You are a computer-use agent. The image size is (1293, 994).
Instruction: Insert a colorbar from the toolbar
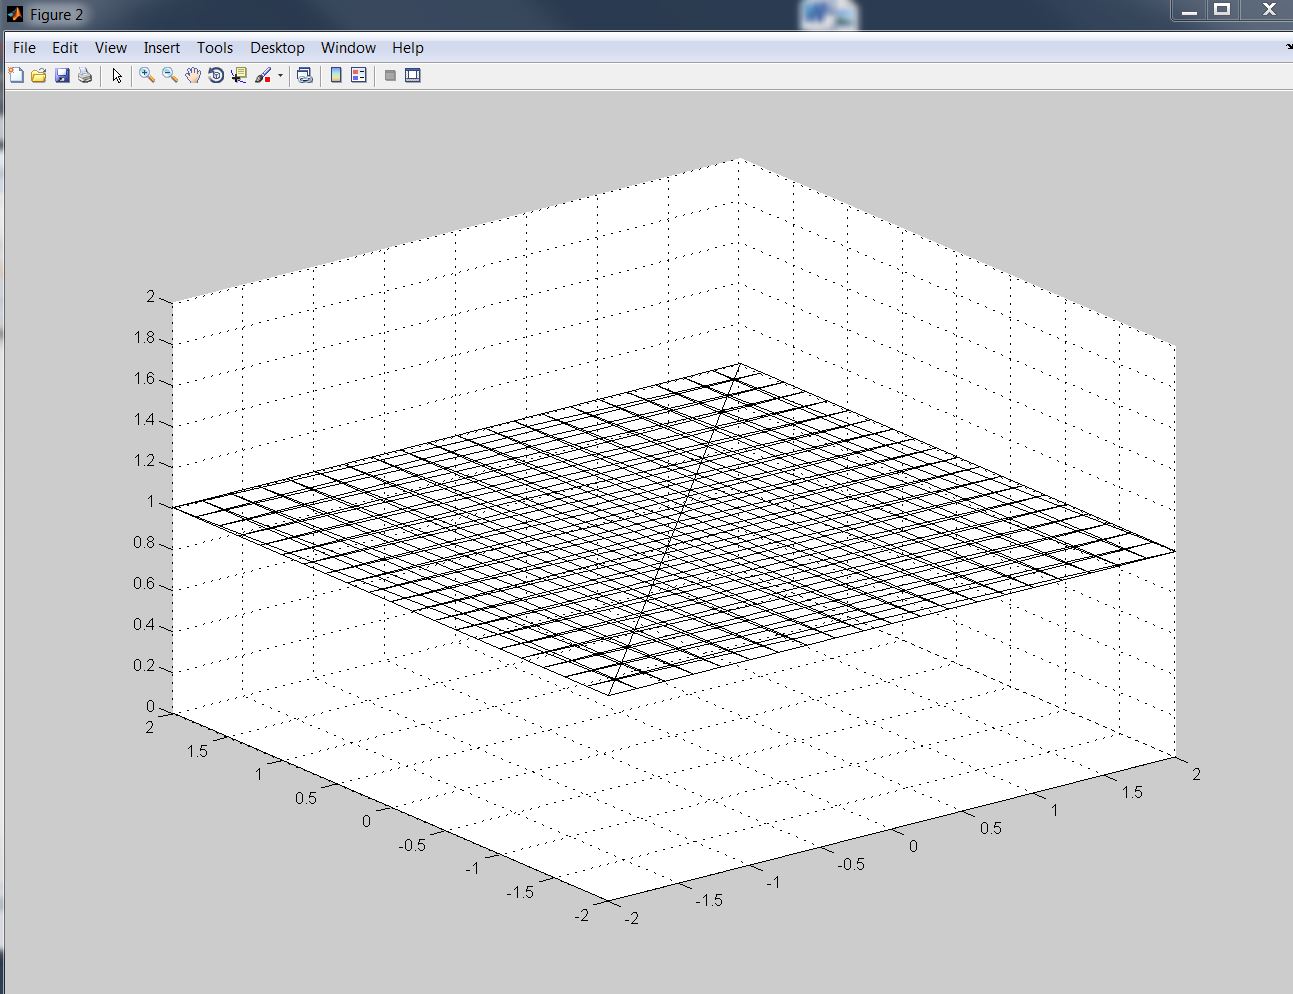pos(336,75)
